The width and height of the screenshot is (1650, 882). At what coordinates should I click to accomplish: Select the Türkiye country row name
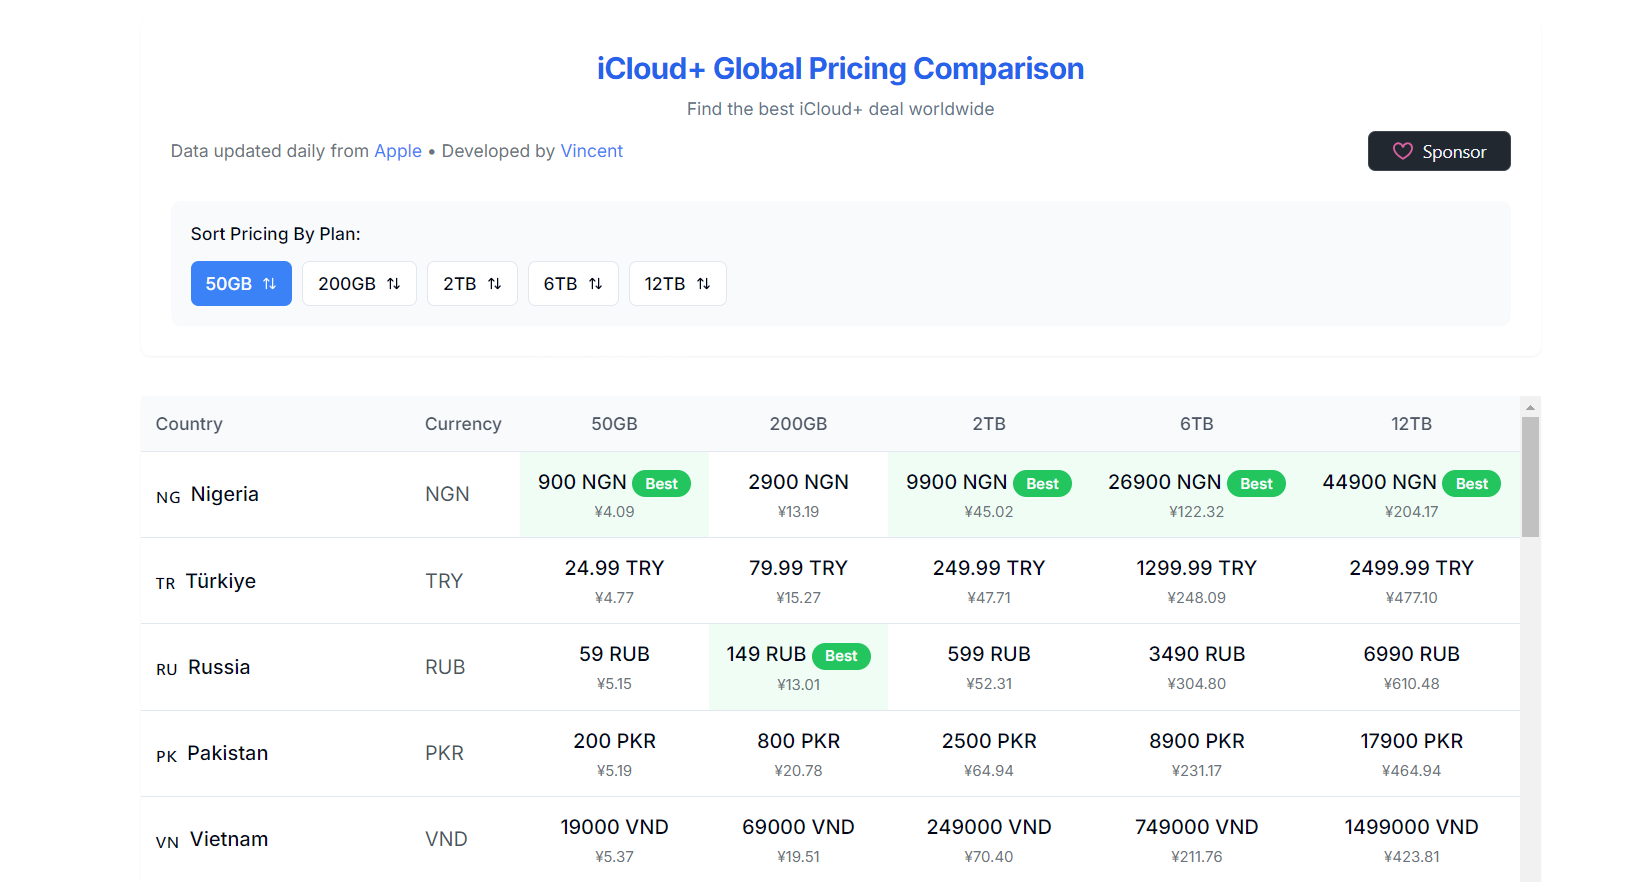[x=221, y=581]
